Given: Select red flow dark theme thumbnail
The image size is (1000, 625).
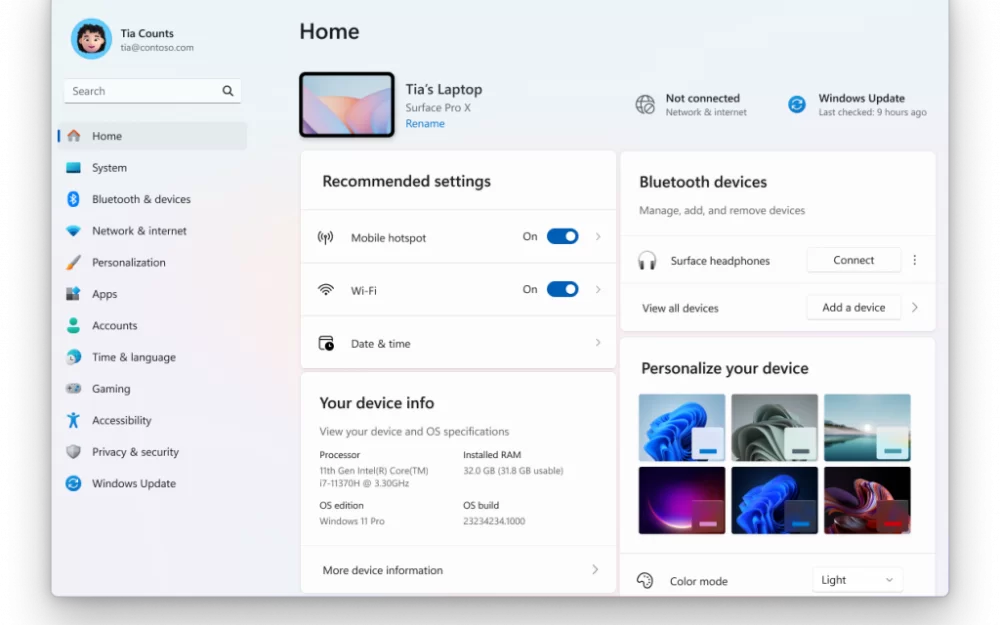Looking at the screenshot, I should (x=867, y=500).
